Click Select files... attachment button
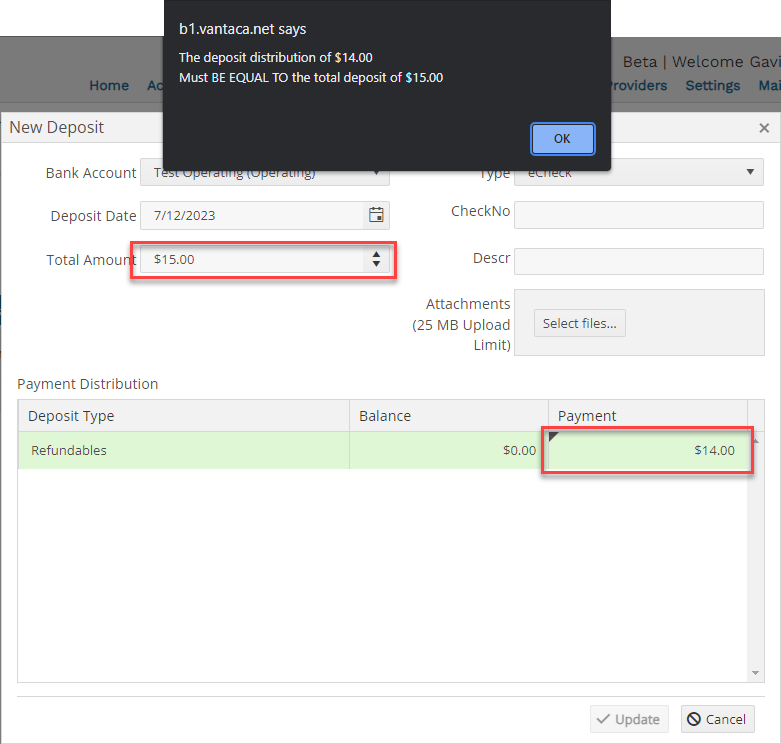Image resolution: width=781 pixels, height=744 pixels. (580, 323)
